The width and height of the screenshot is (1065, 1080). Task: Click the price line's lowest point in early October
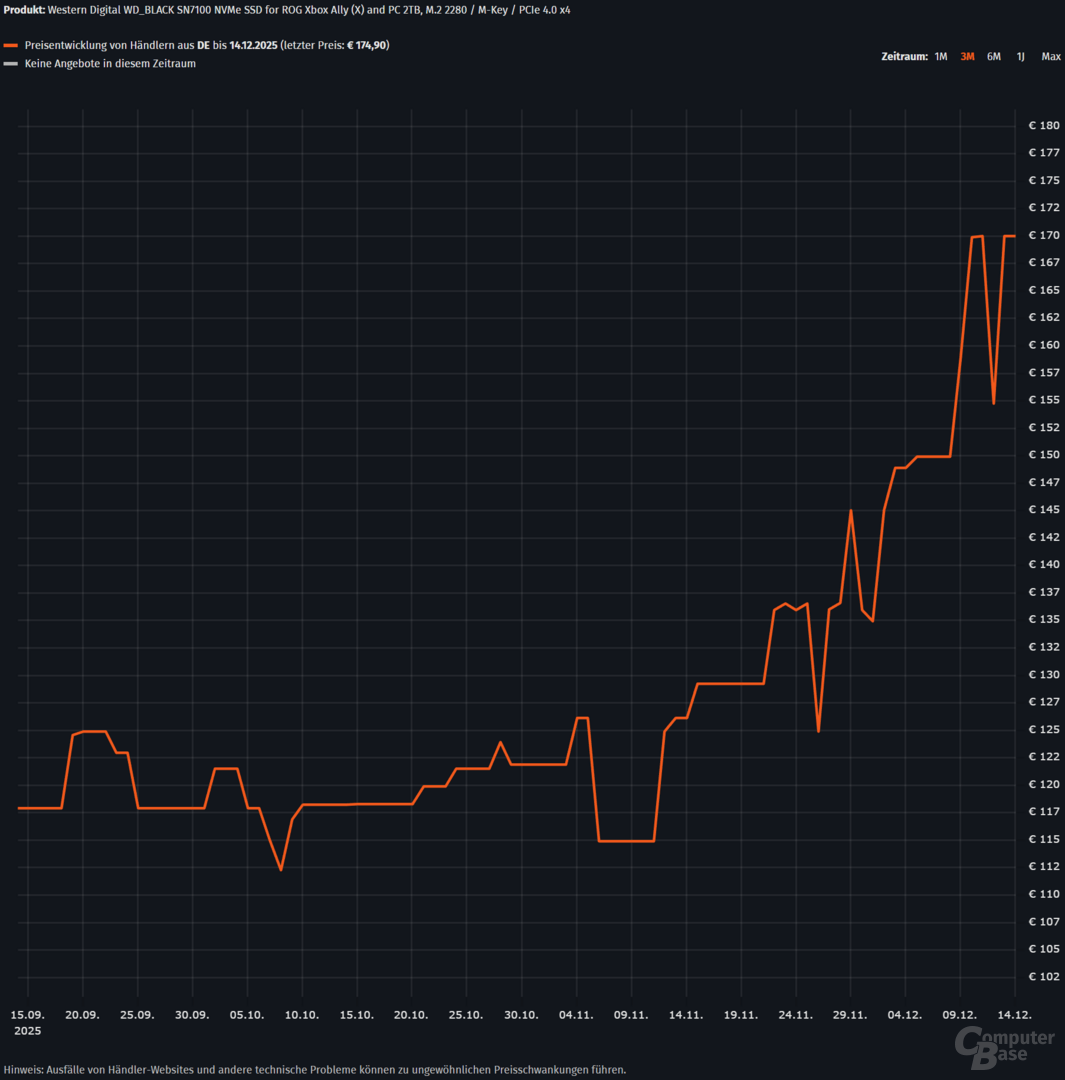281,870
